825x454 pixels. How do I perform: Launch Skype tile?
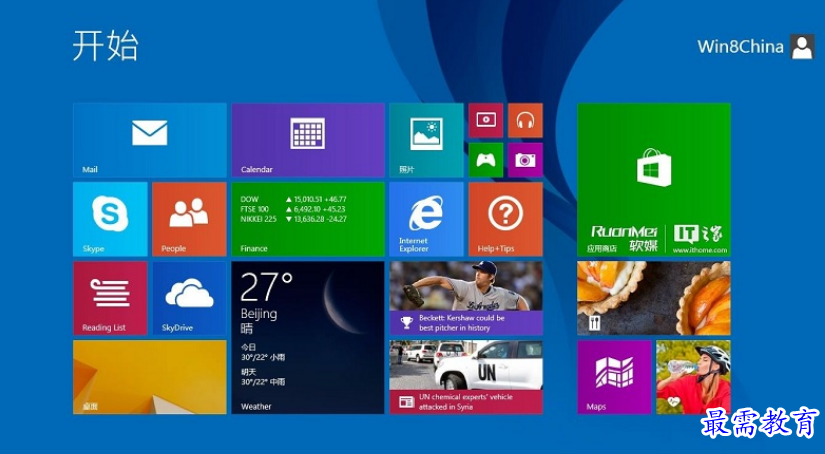(x=110, y=219)
